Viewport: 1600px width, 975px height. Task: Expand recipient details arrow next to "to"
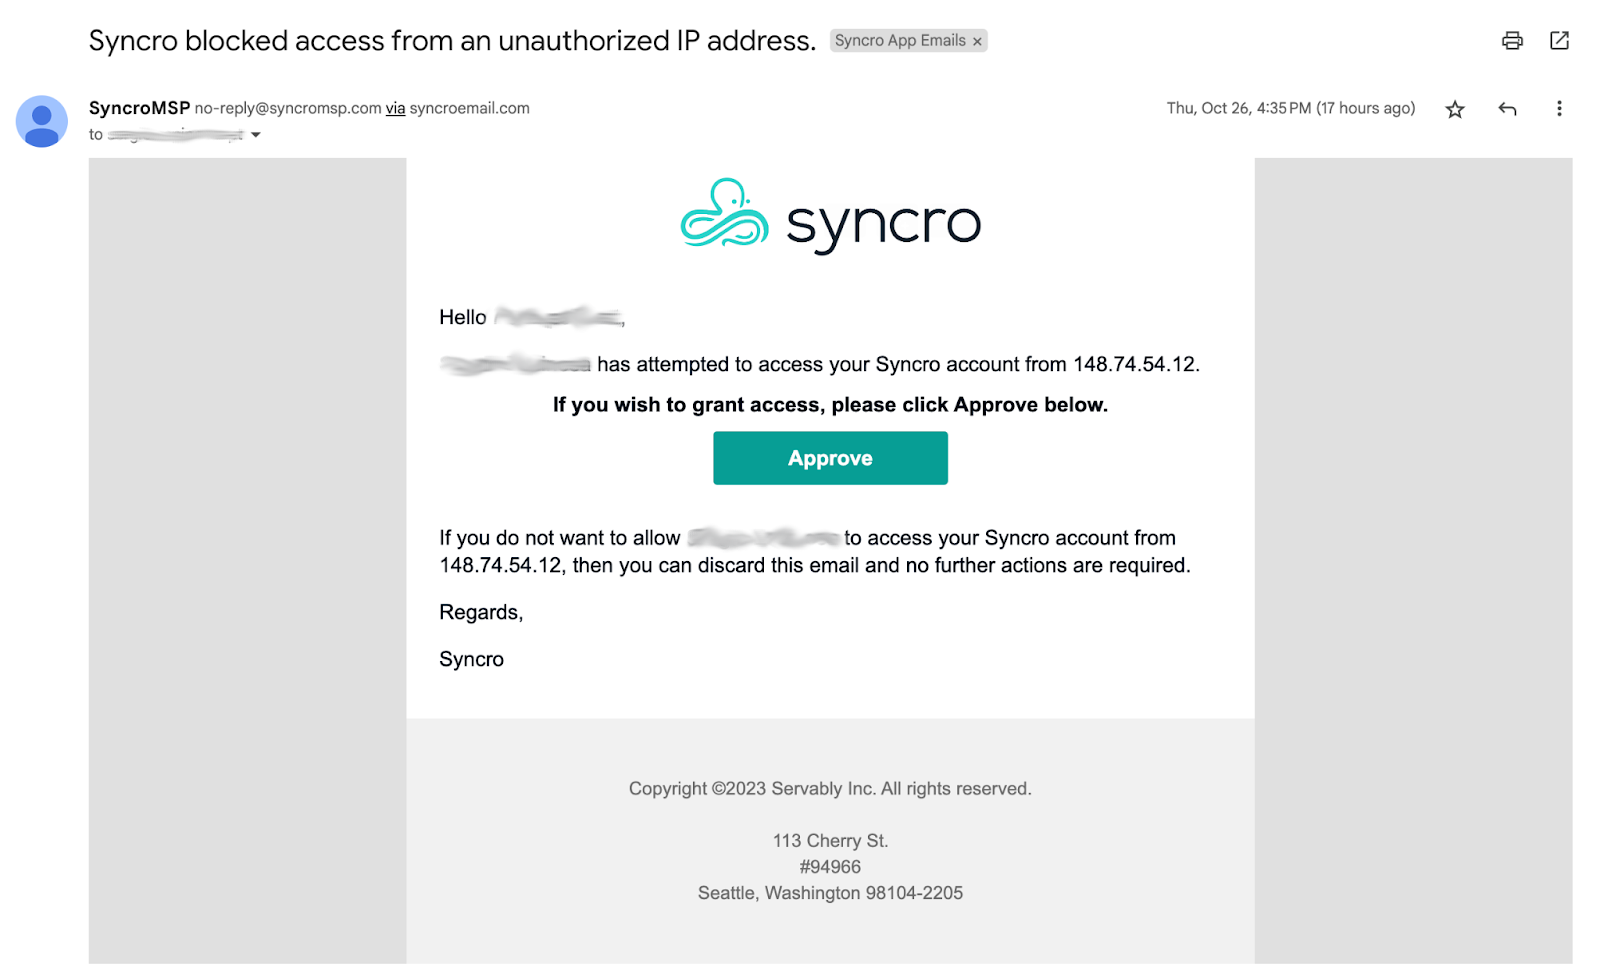click(256, 135)
